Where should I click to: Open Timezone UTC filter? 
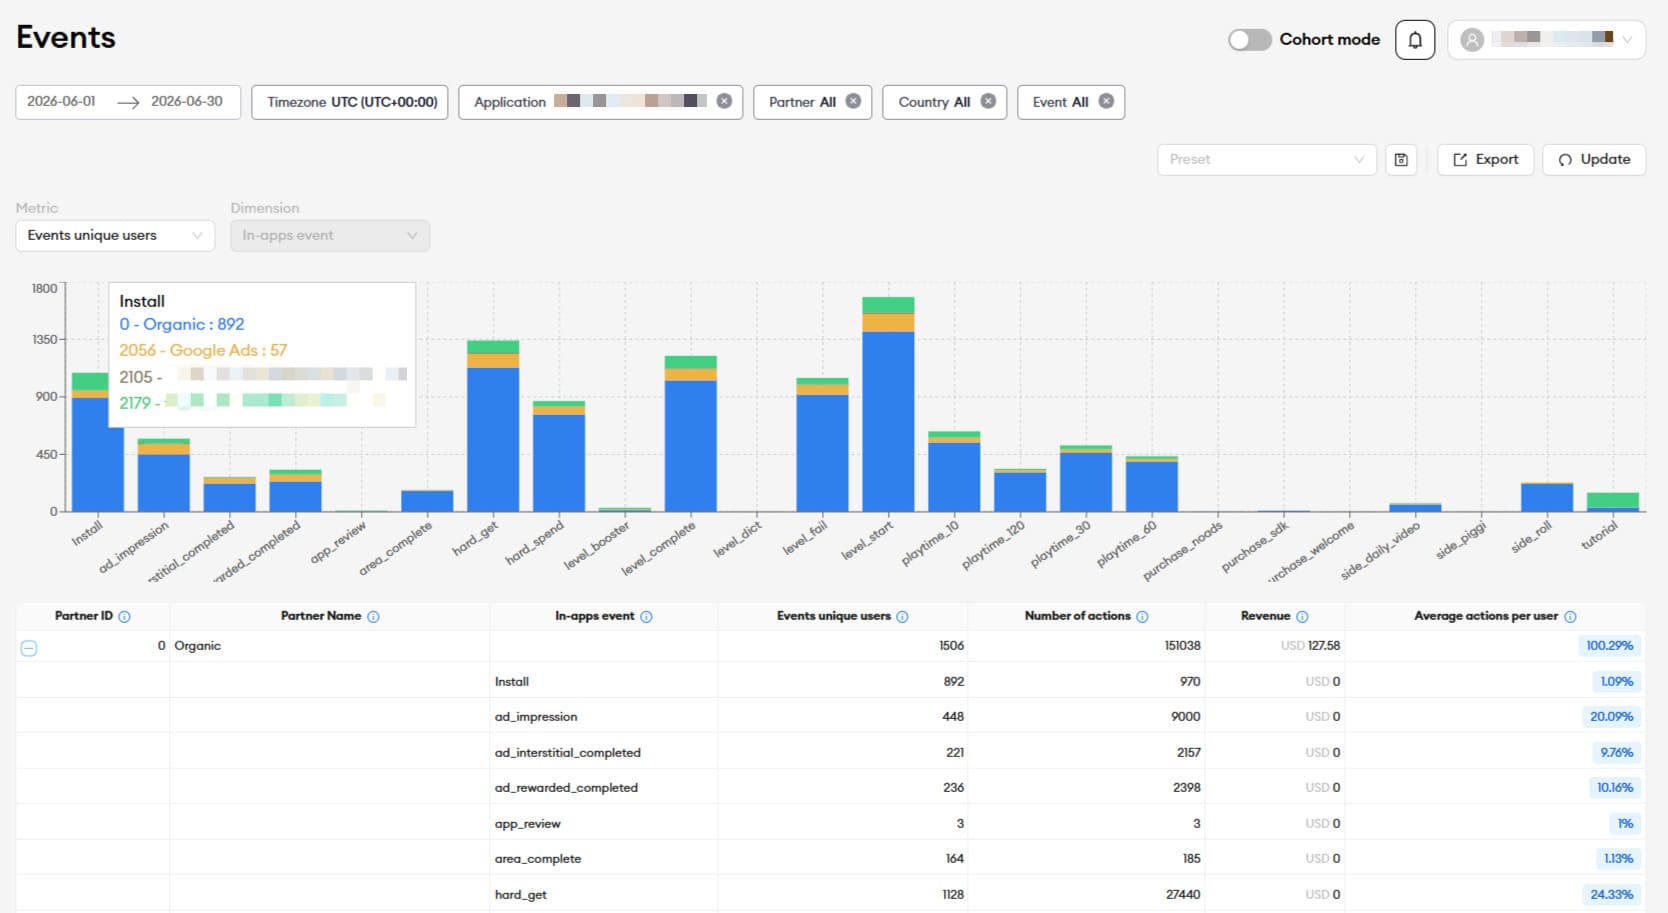click(x=350, y=102)
